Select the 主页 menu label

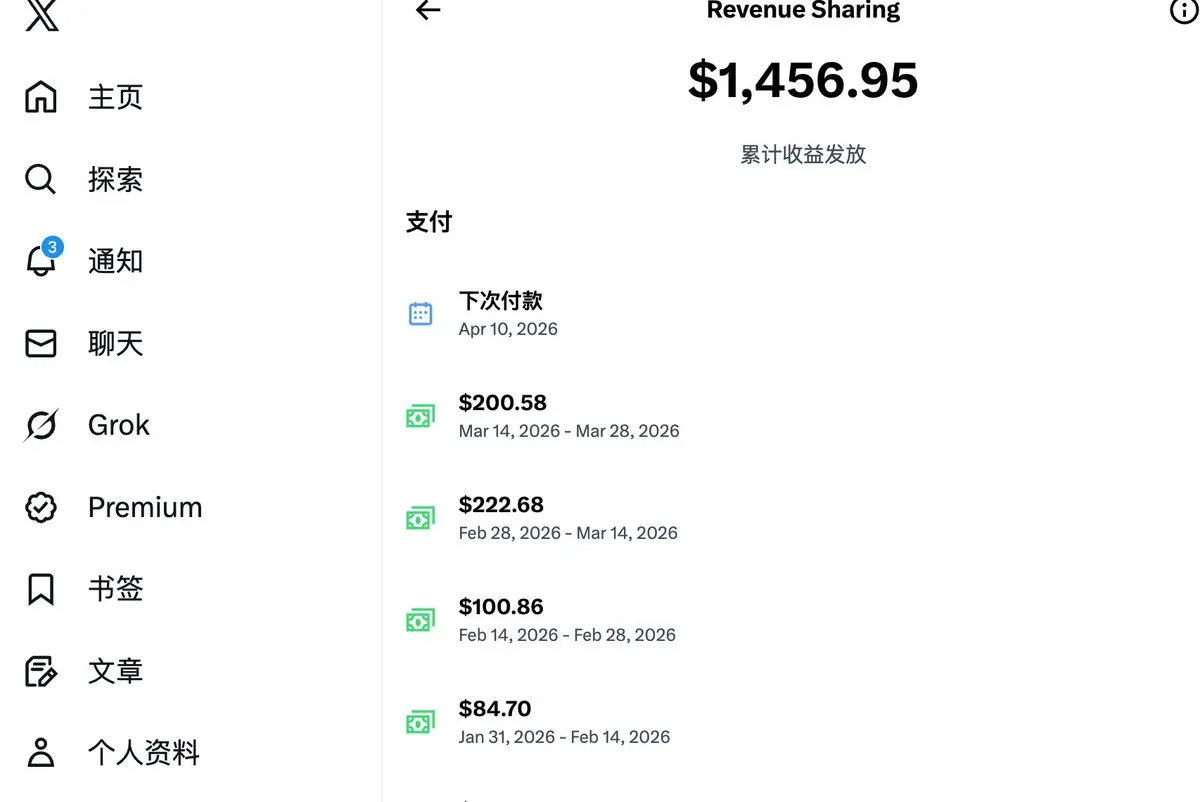tap(116, 97)
